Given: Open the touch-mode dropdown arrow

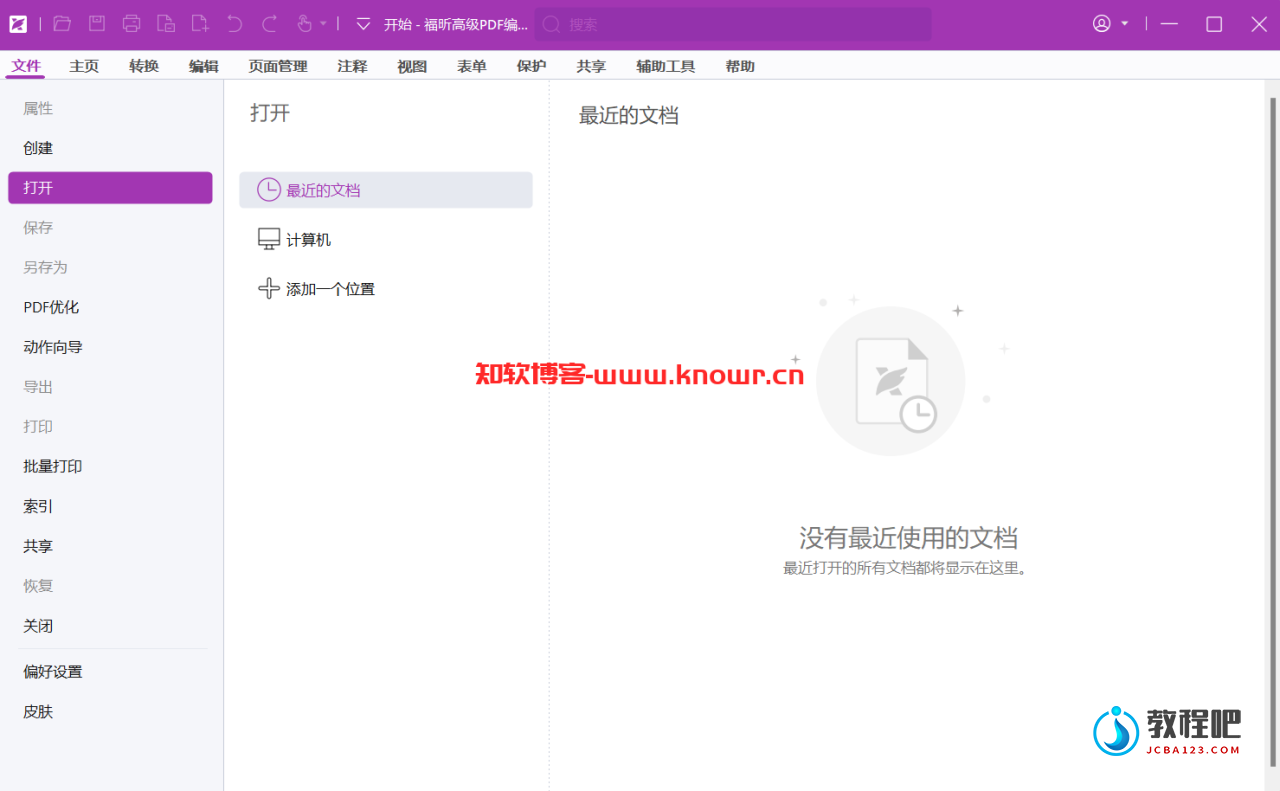Looking at the screenshot, I should (x=323, y=24).
